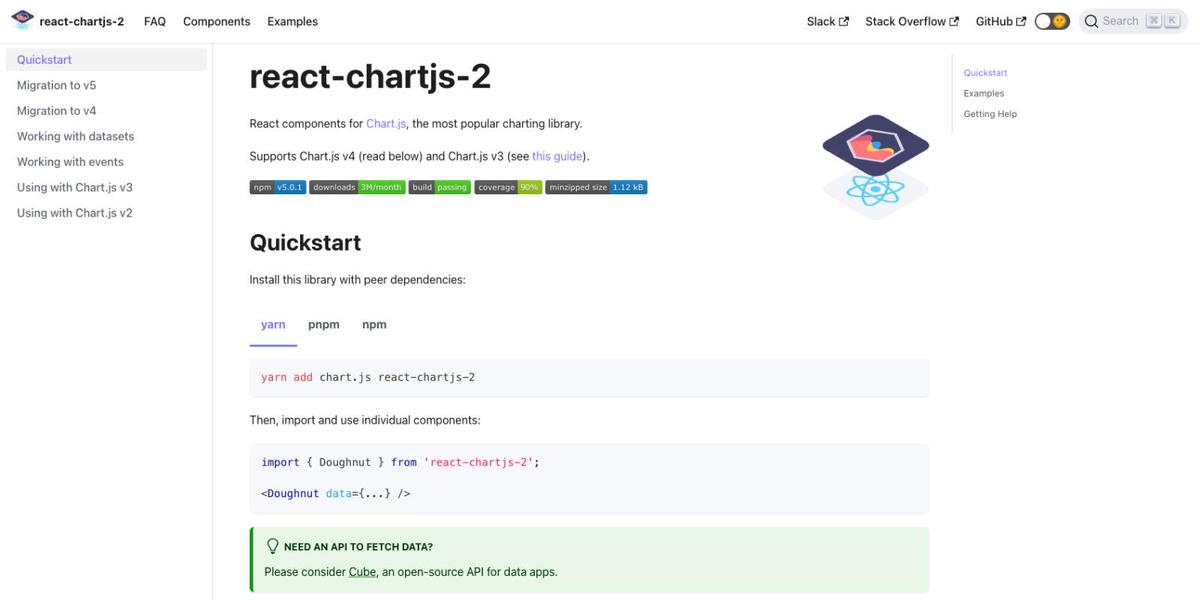The height and width of the screenshot is (600, 1200).
Task: Open the FAQ page from the navbar
Action: [x=155, y=21]
